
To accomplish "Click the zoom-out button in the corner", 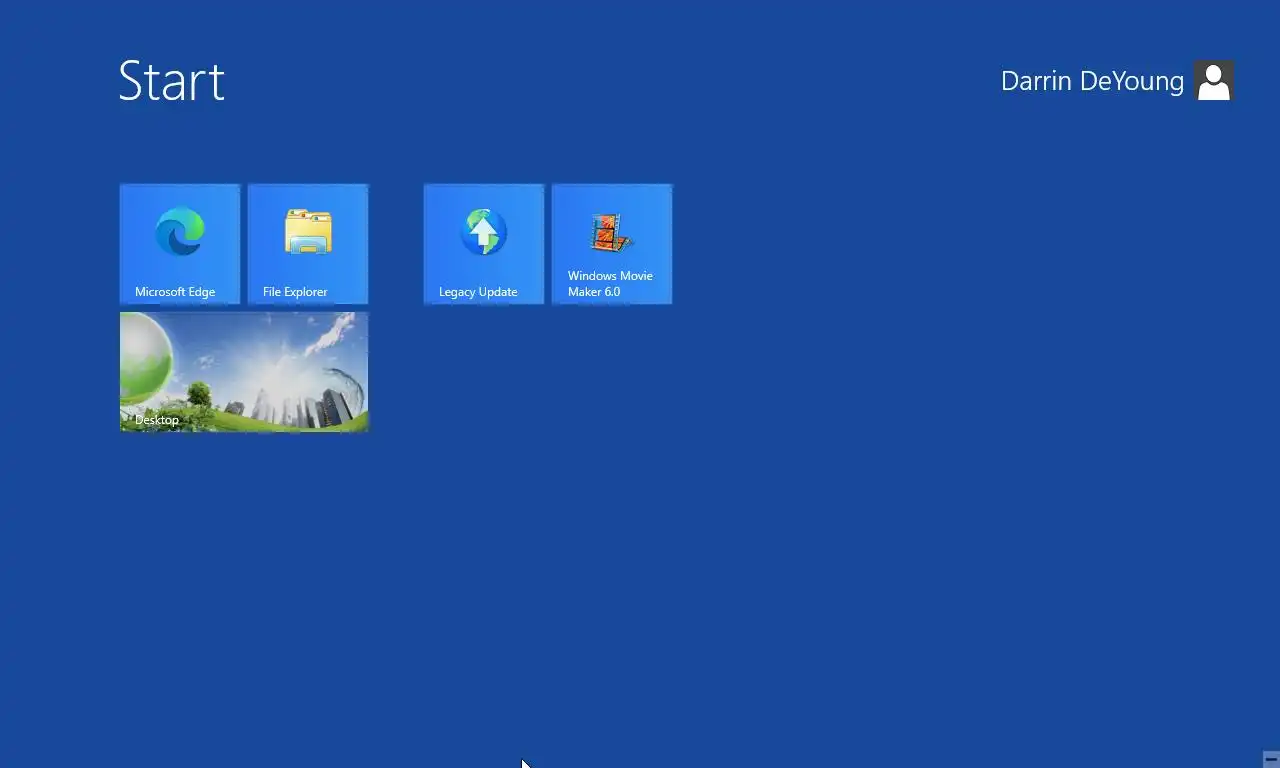I will tap(1271, 759).
